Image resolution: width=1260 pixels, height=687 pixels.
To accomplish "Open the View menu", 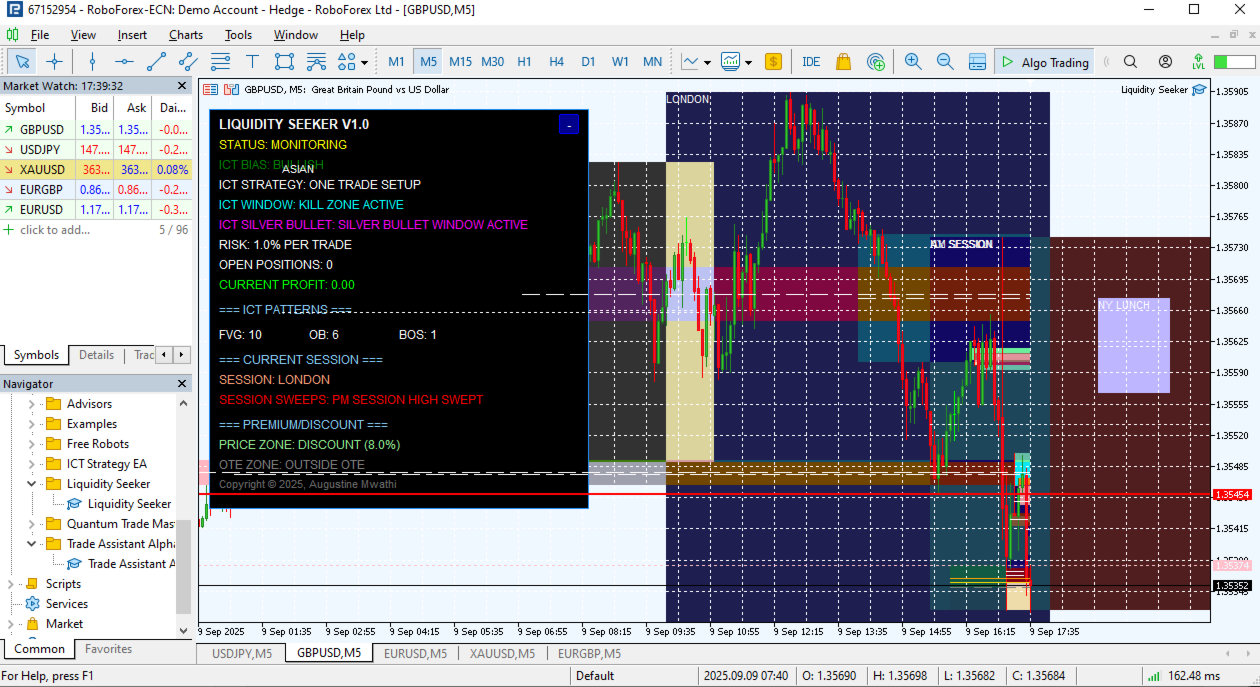I will tap(83, 34).
